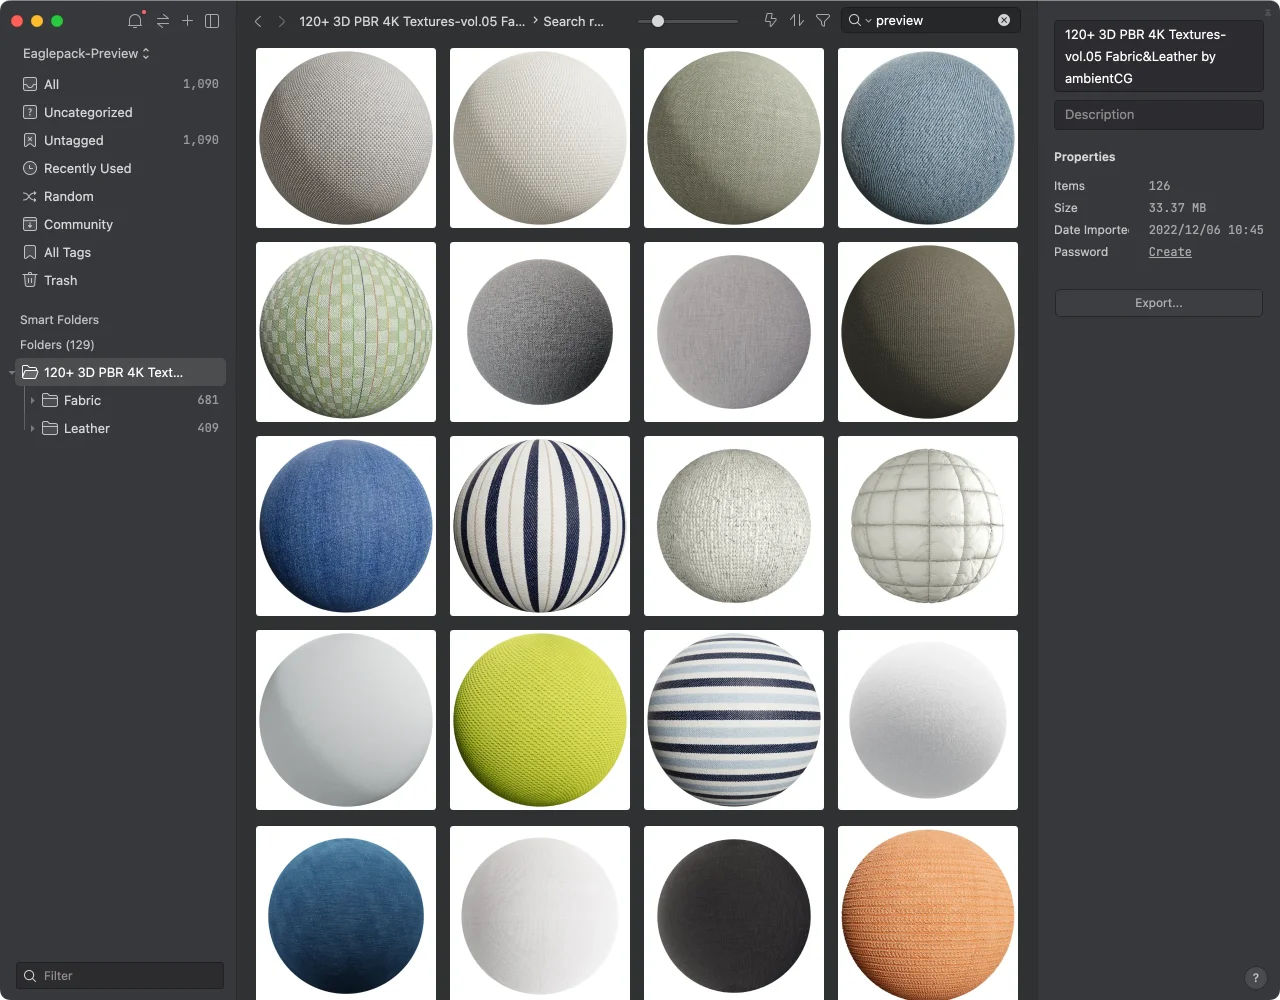Click the plus icon to add items
Image resolution: width=1280 pixels, height=1000 pixels.
pyautogui.click(x=187, y=20)
